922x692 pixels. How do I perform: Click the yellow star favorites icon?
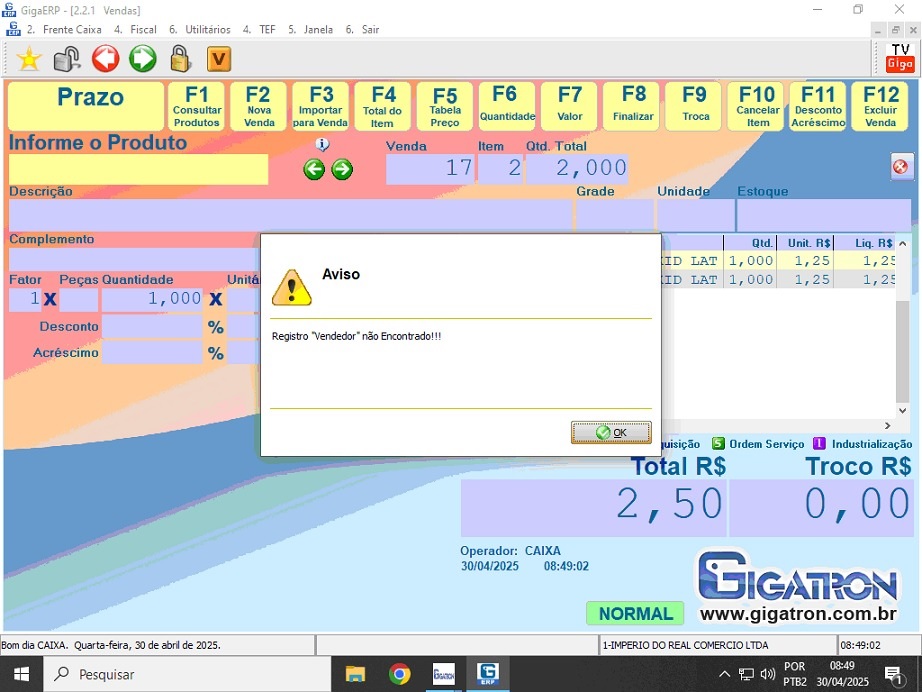[29, 59]
